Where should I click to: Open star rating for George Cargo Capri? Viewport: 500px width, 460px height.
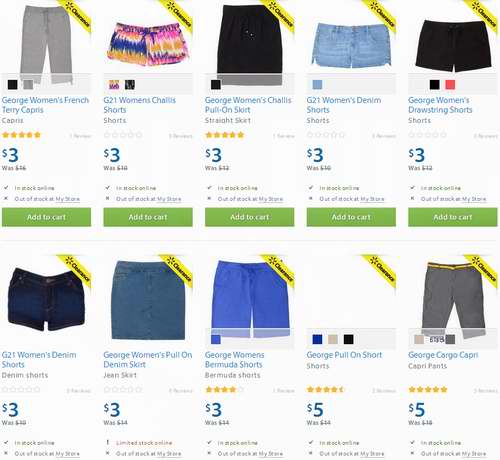[x=428, y=389]
